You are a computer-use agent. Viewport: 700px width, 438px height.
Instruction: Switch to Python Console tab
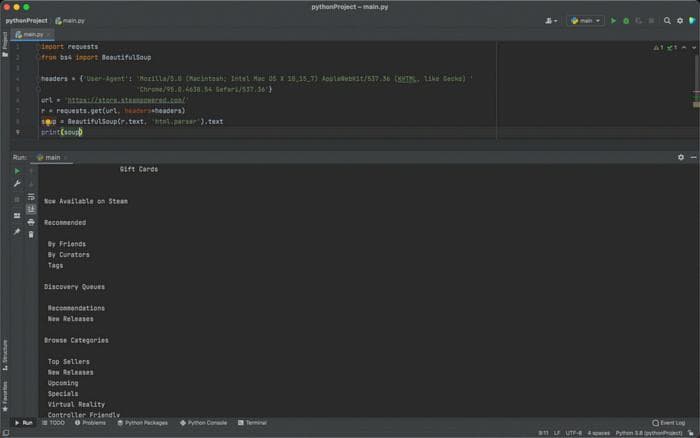point(203,423)
